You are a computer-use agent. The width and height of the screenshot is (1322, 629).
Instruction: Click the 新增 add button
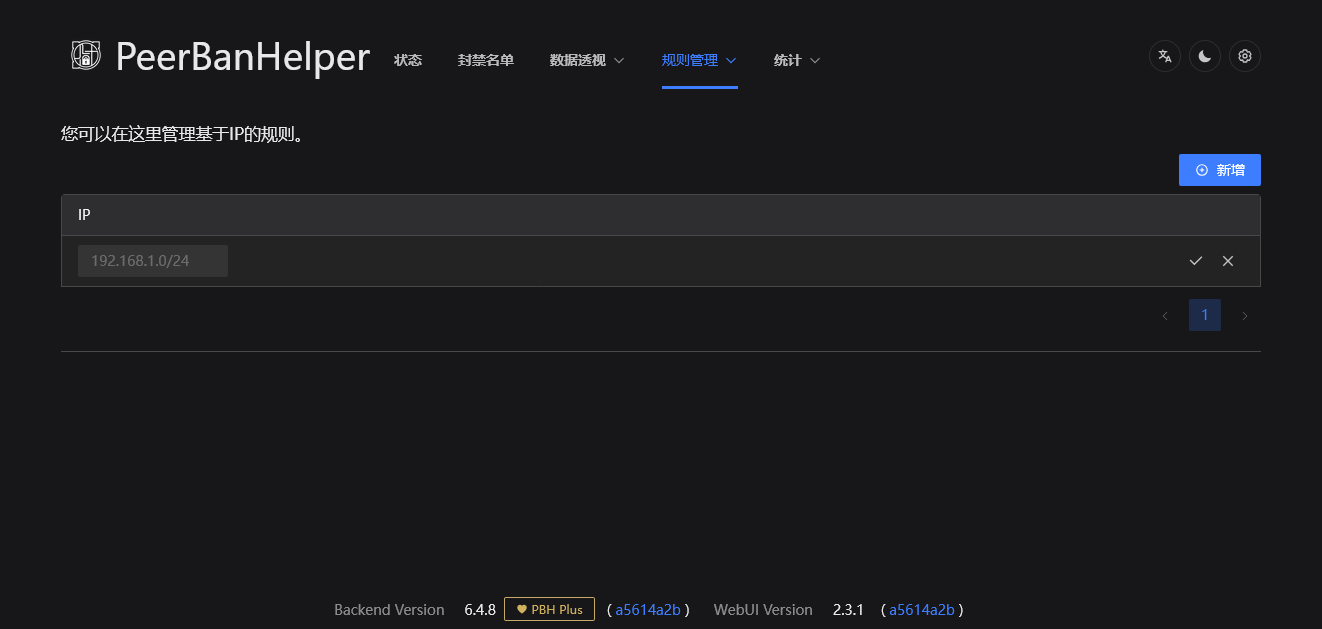point(1220,170)
